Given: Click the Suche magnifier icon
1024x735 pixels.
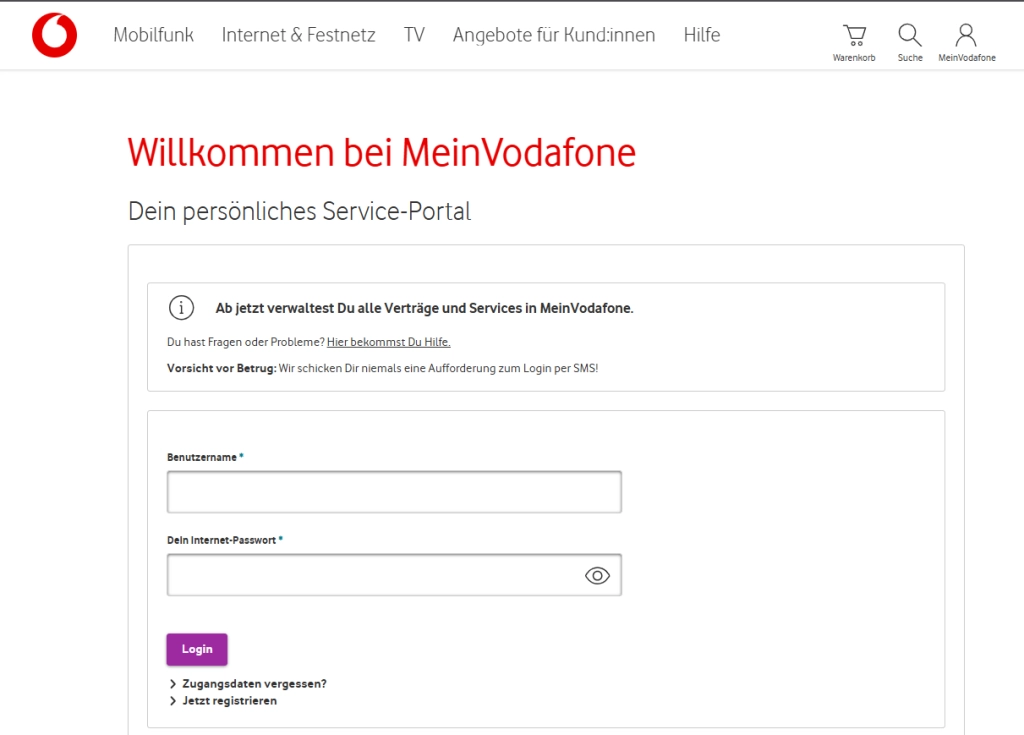Looking at the screenshot, I should coord(909,36).
